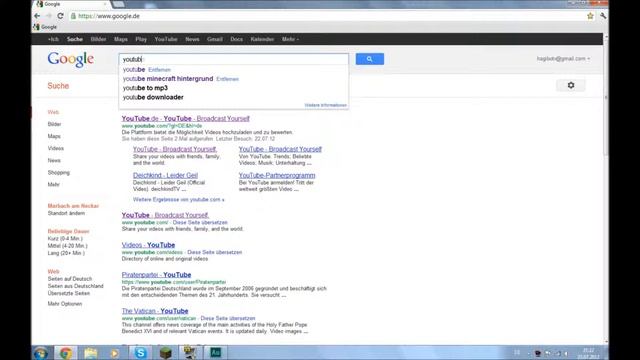Filter by News in left sidebar
This screenshot has height=360, width=640.
(54, 160)
